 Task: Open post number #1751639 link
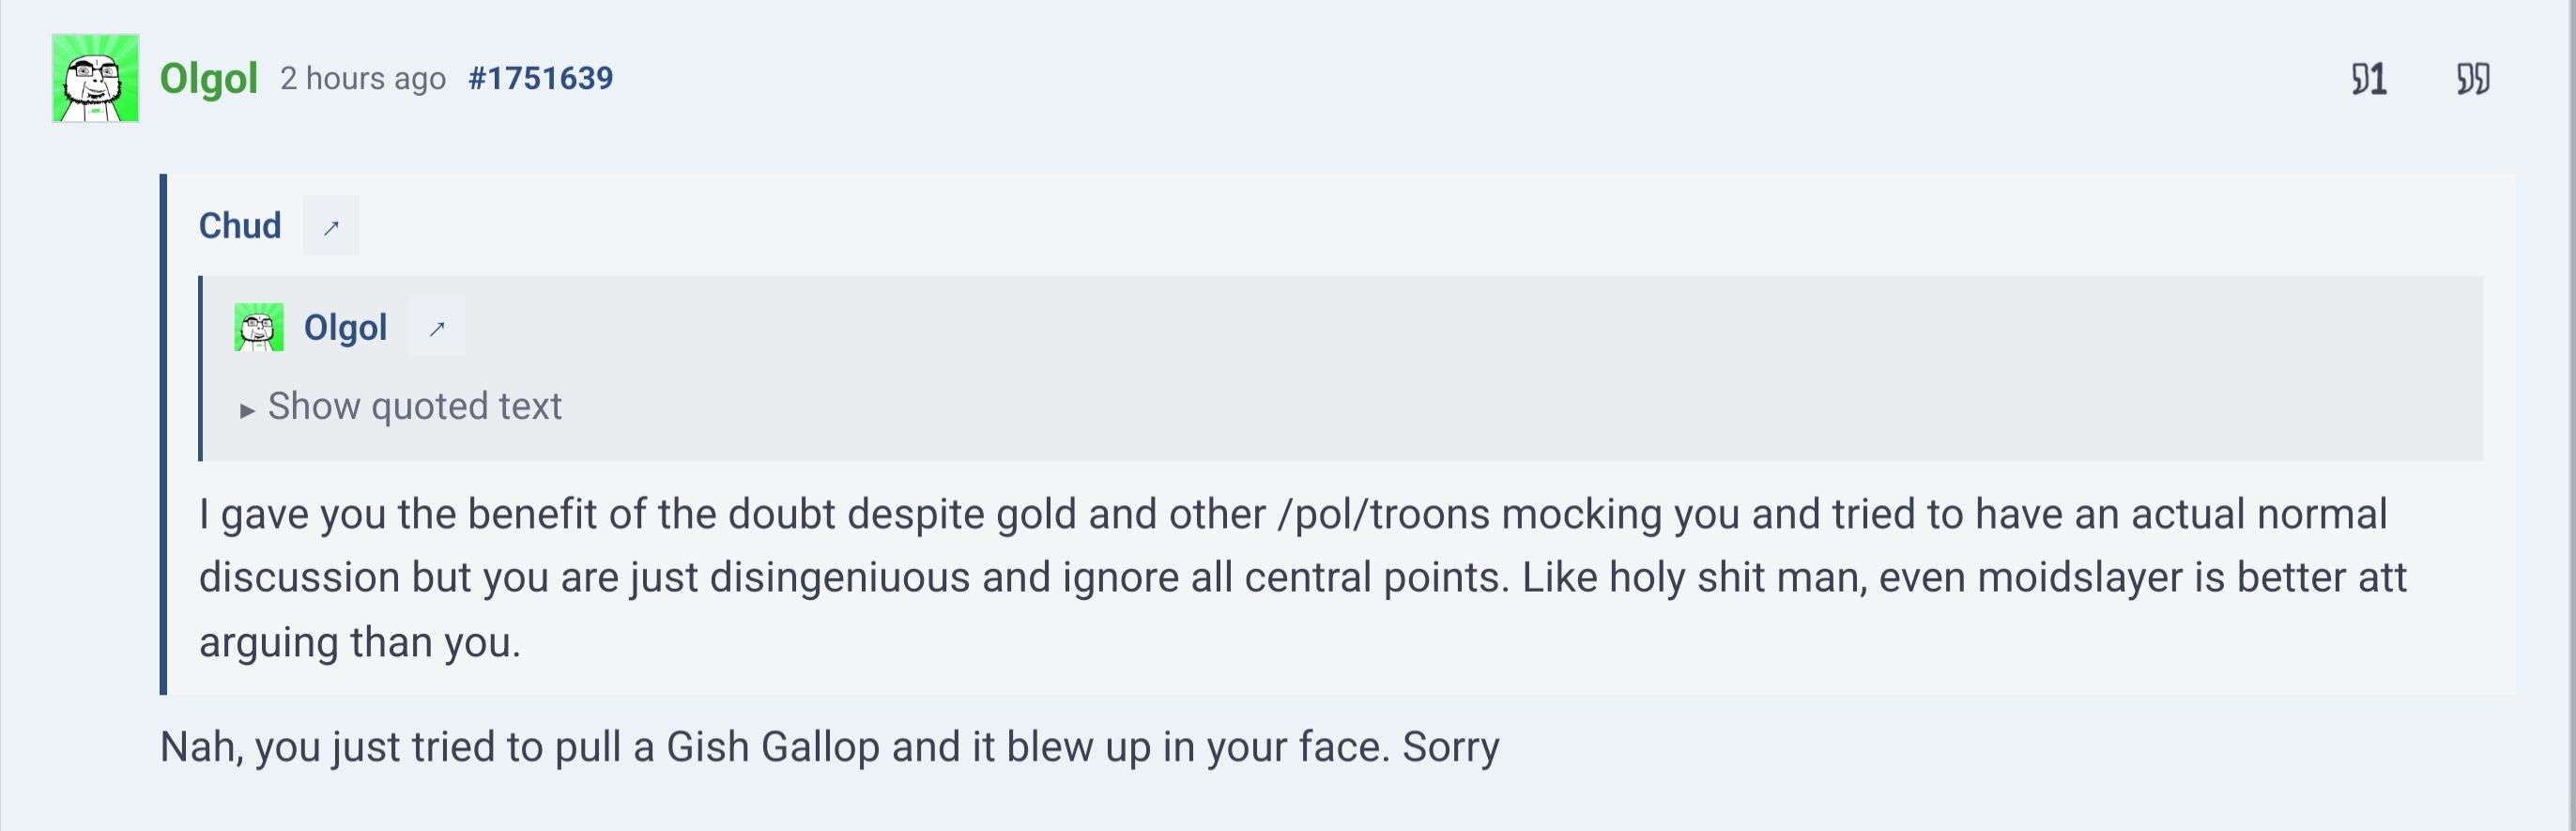coord(540,78)
